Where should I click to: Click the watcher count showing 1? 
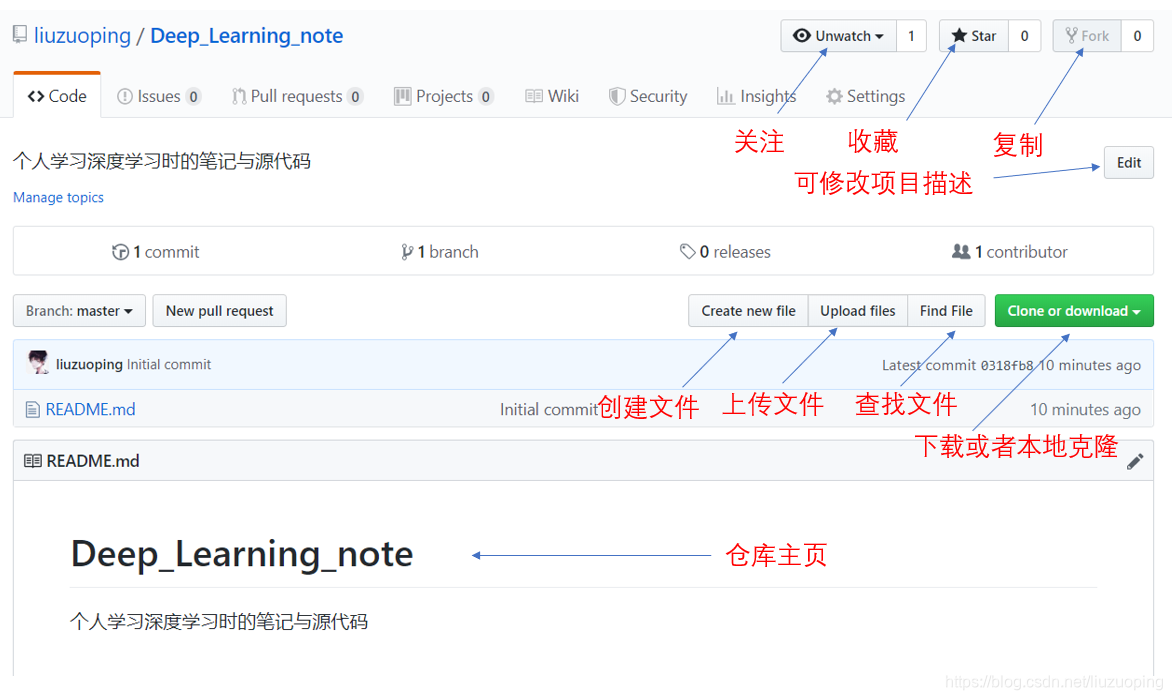(x=911, y=36)
